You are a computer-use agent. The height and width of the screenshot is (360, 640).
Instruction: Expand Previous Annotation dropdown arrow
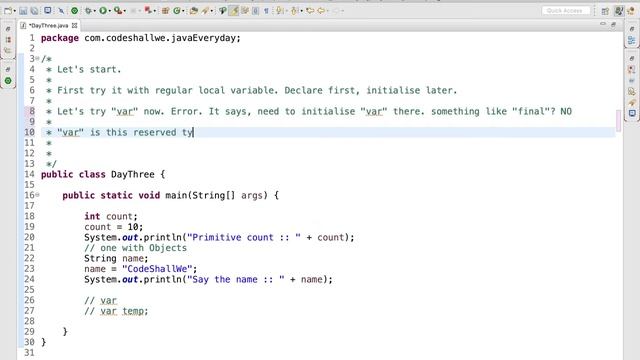click(x=301, y=11)
